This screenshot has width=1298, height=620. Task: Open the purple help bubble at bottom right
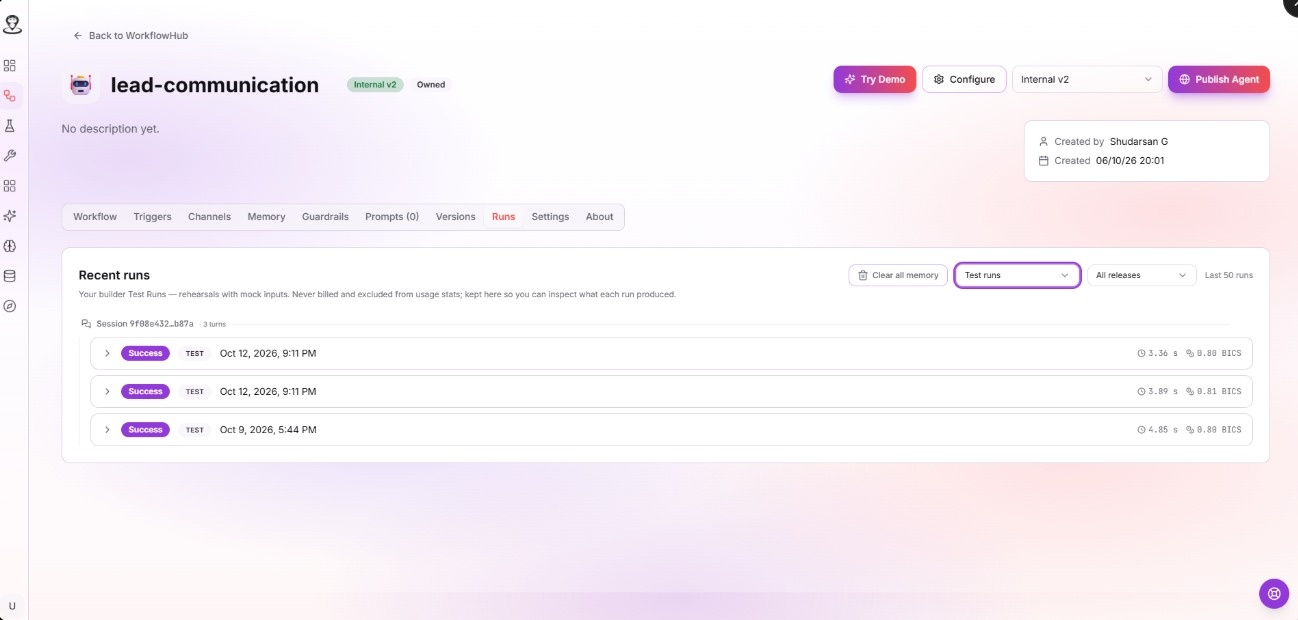coord(1273,593)
